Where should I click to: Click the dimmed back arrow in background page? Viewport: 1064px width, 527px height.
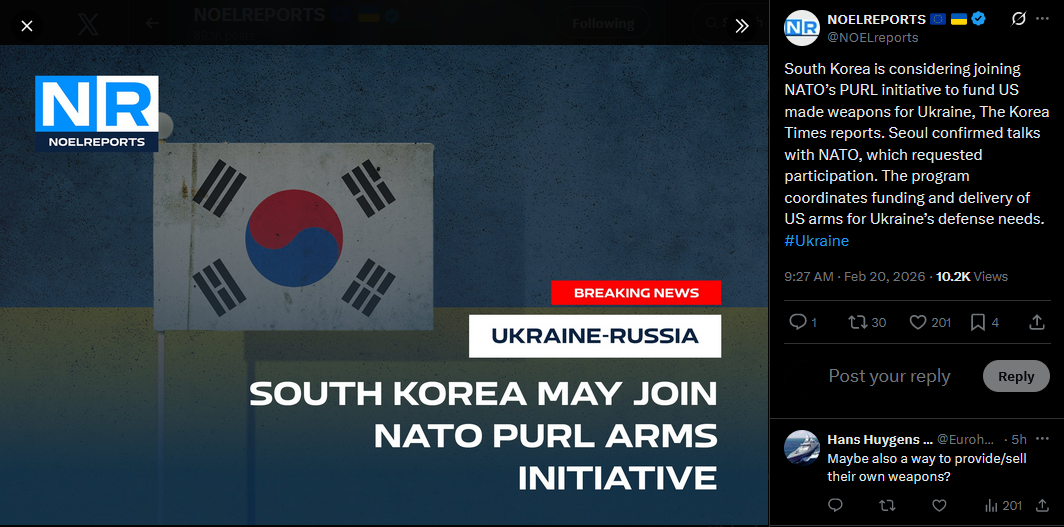[x=152, y=24]
